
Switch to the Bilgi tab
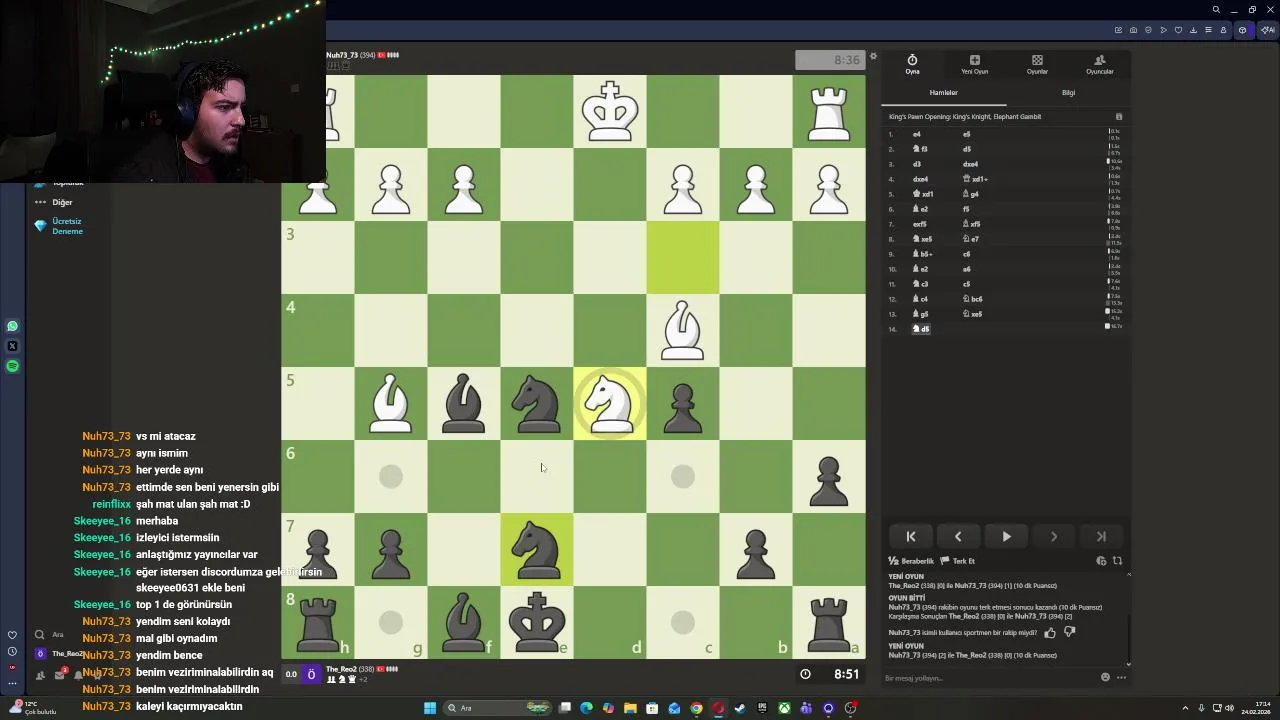[x=1068, y=93]
